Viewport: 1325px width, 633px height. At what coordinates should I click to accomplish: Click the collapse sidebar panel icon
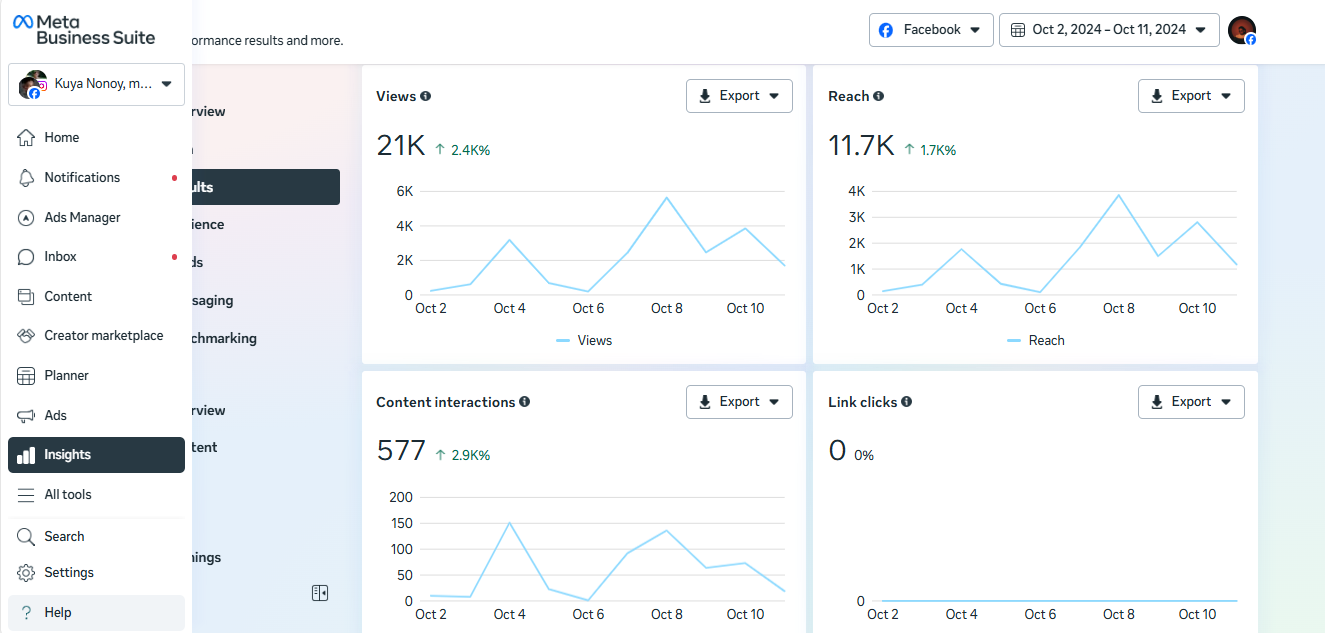[x=320, y=593]
